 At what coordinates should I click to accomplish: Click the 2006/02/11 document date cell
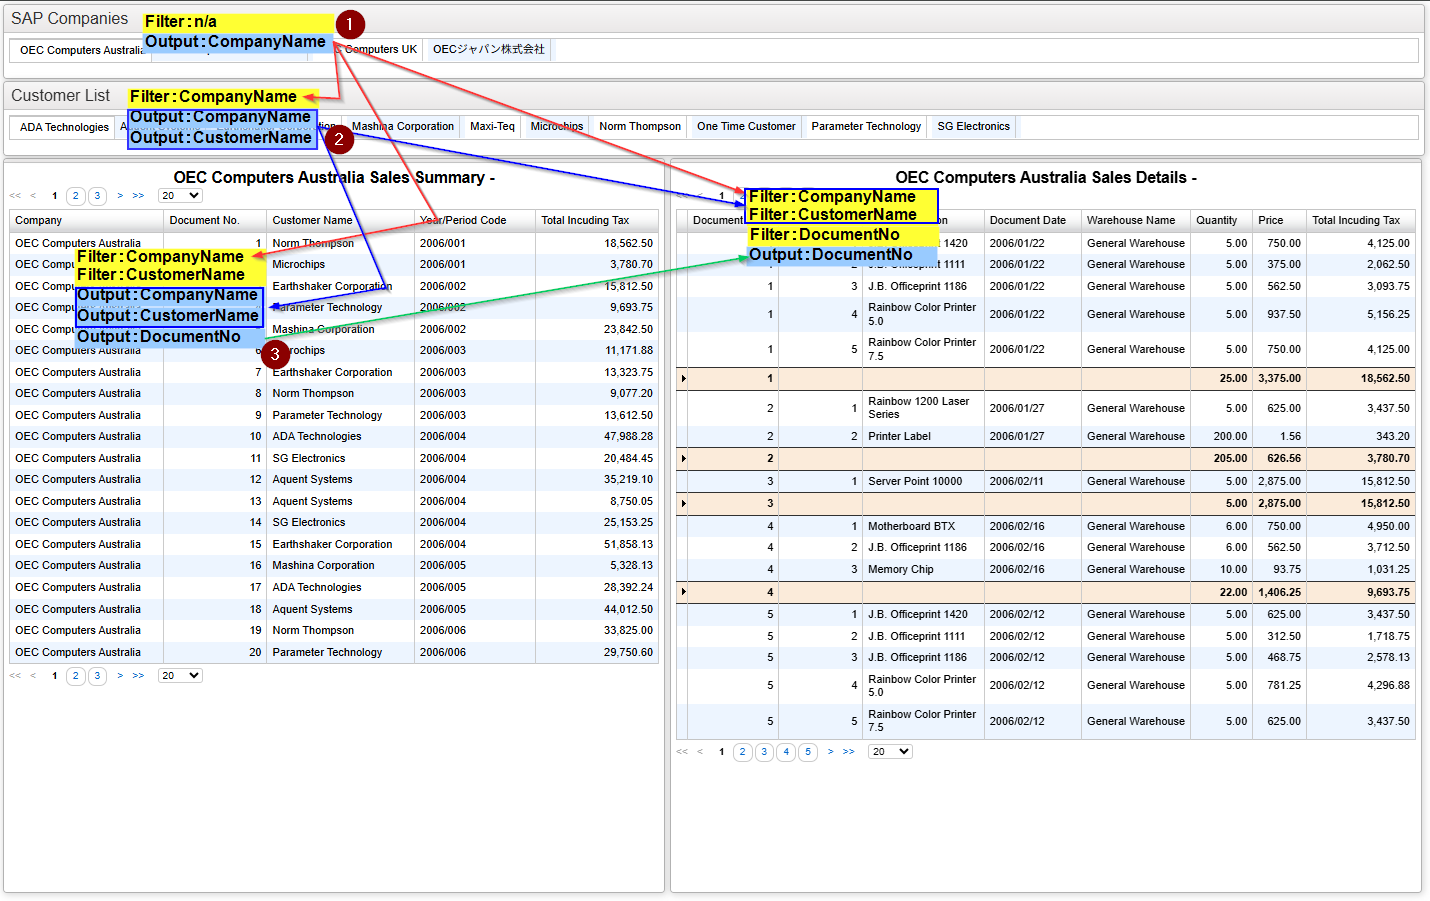point(1017,482)
